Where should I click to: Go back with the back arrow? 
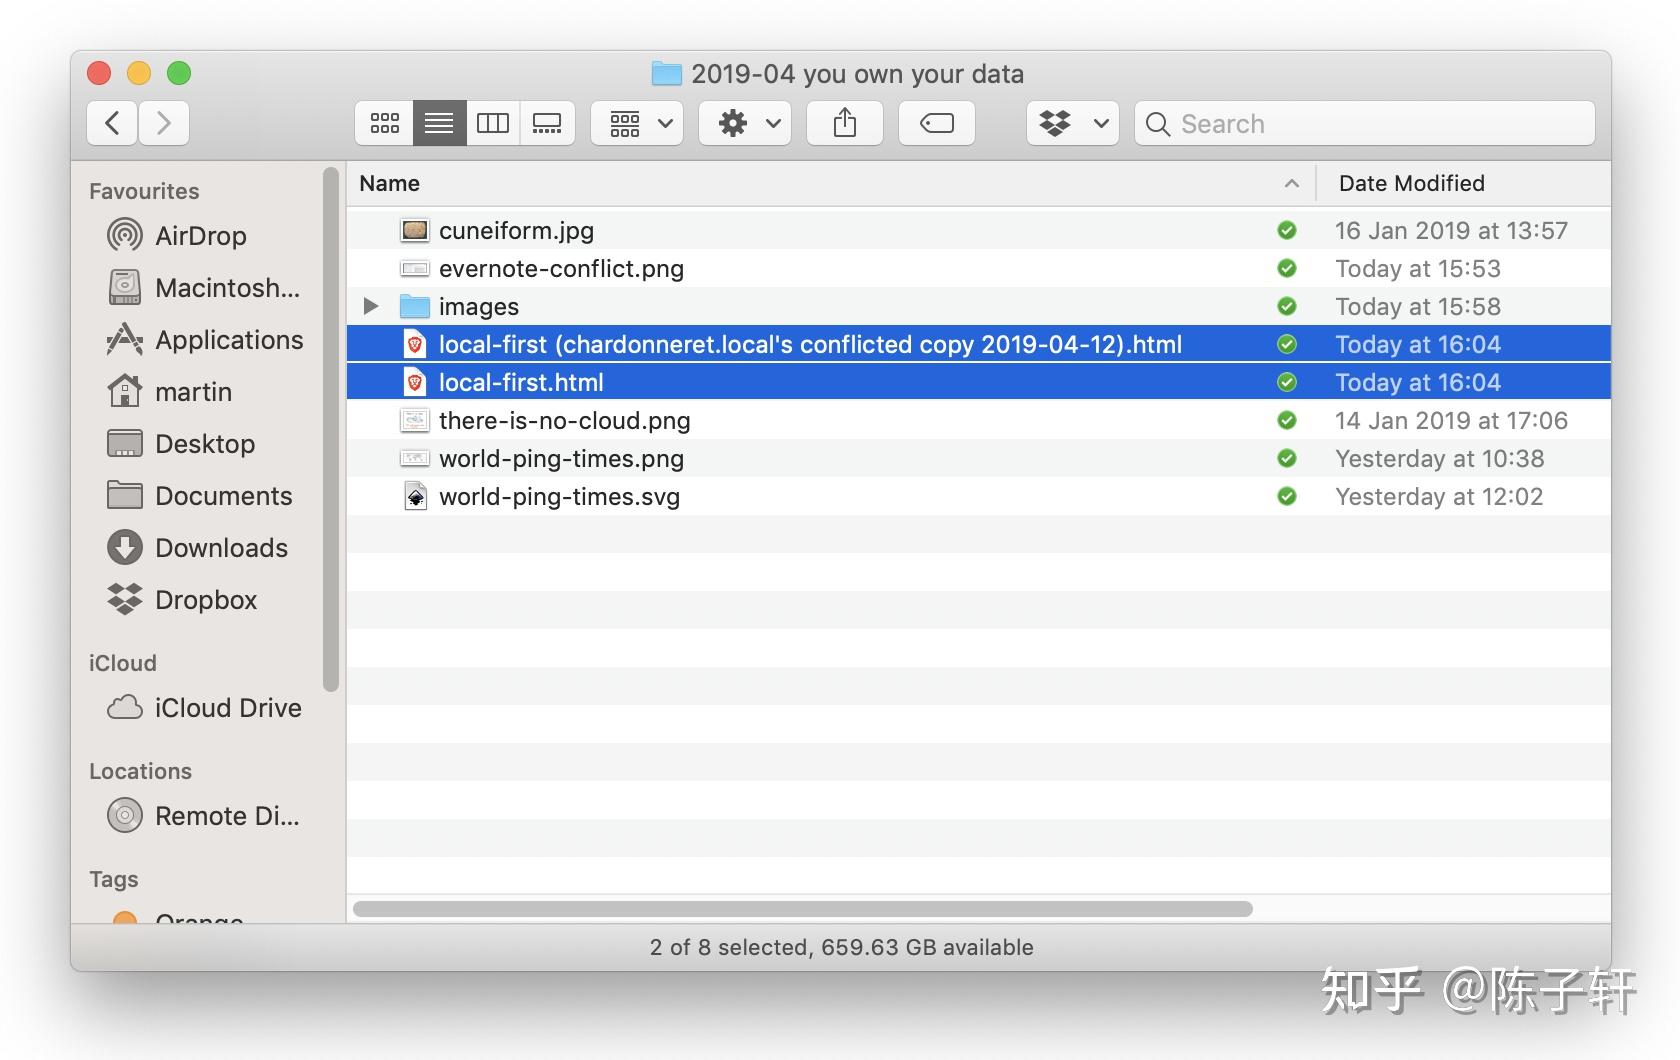click(x=112, y=123)
